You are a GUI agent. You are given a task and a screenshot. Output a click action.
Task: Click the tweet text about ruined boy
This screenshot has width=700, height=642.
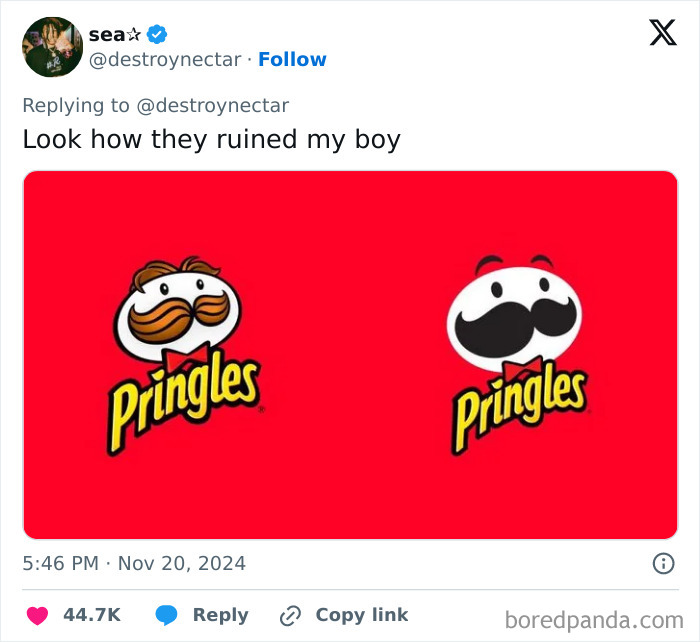211,139
